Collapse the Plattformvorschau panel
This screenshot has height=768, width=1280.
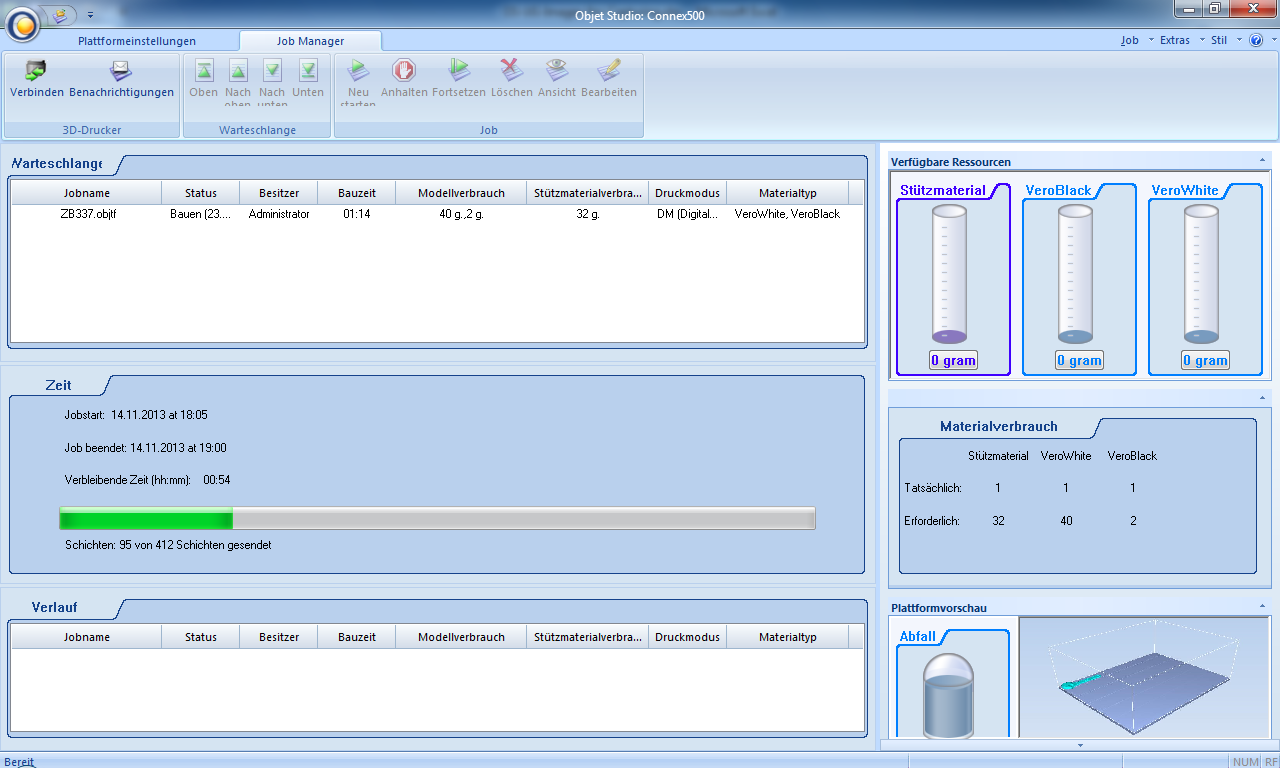(x=1262, y=607)
